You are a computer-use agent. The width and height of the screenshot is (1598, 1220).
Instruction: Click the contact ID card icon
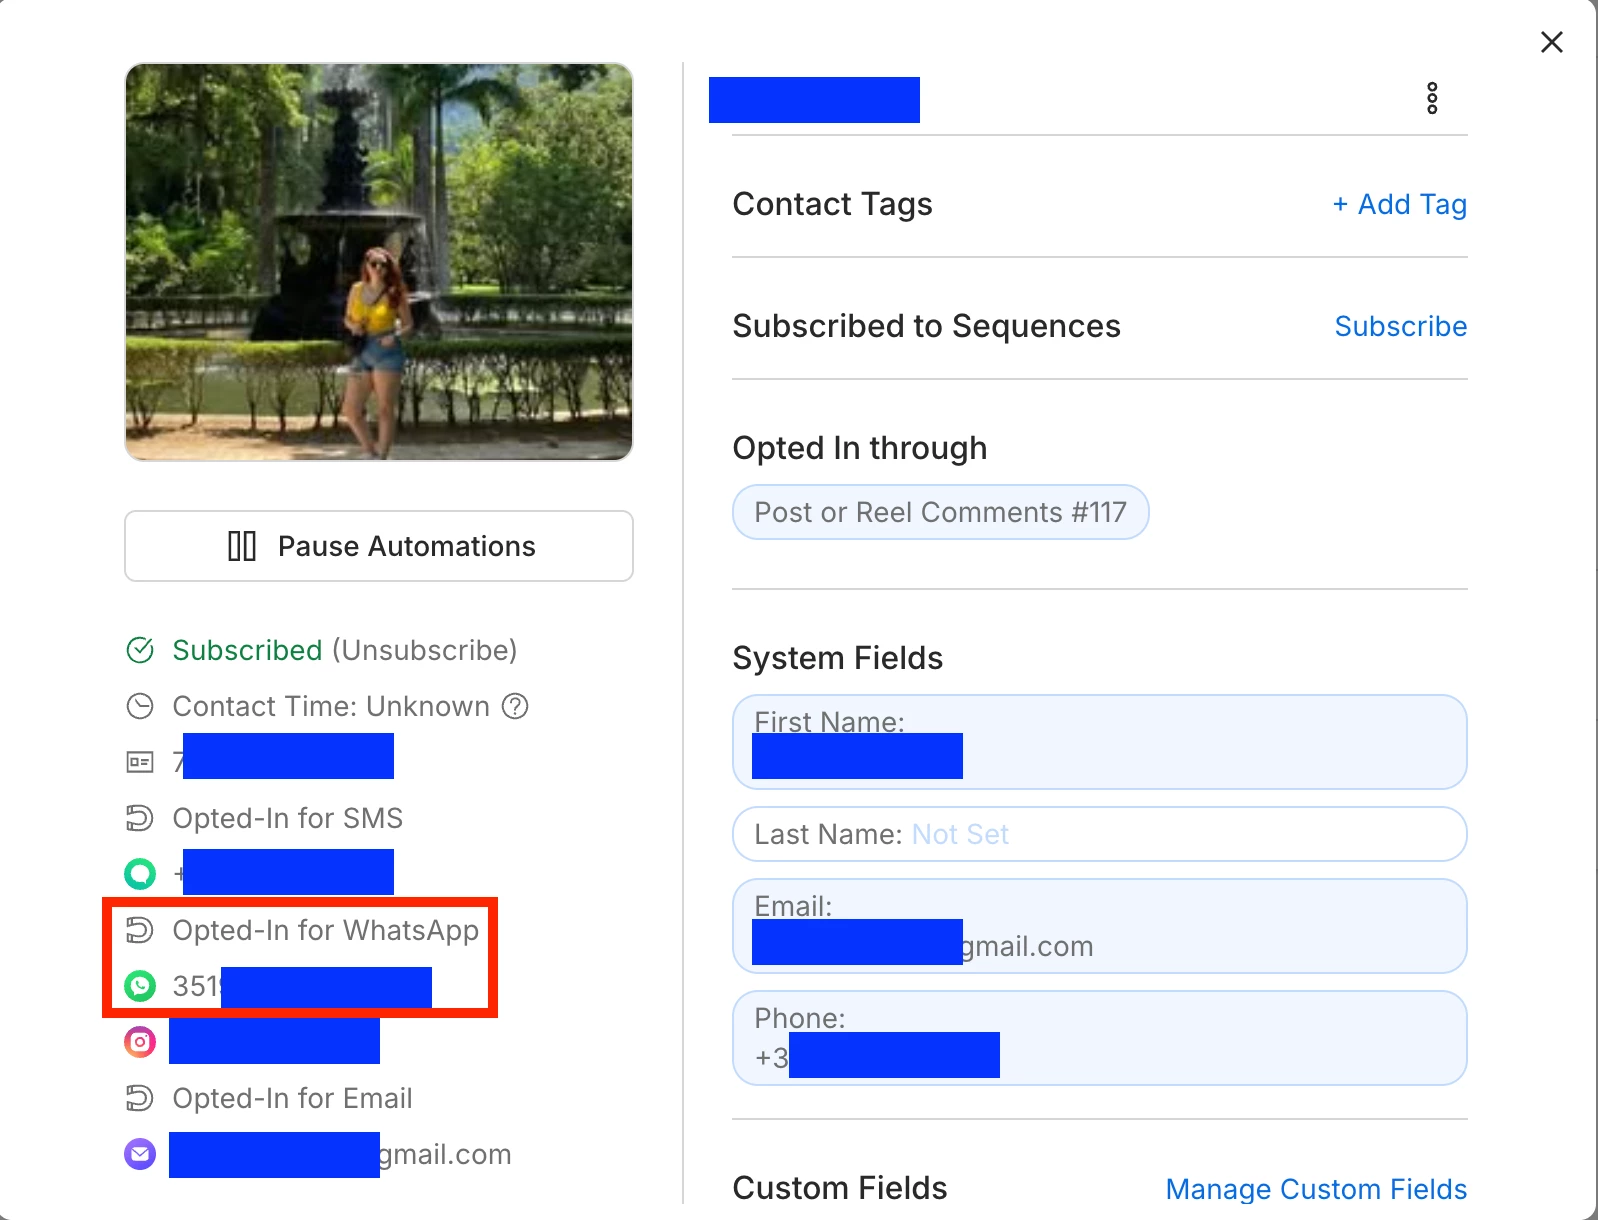click(140, 763)
